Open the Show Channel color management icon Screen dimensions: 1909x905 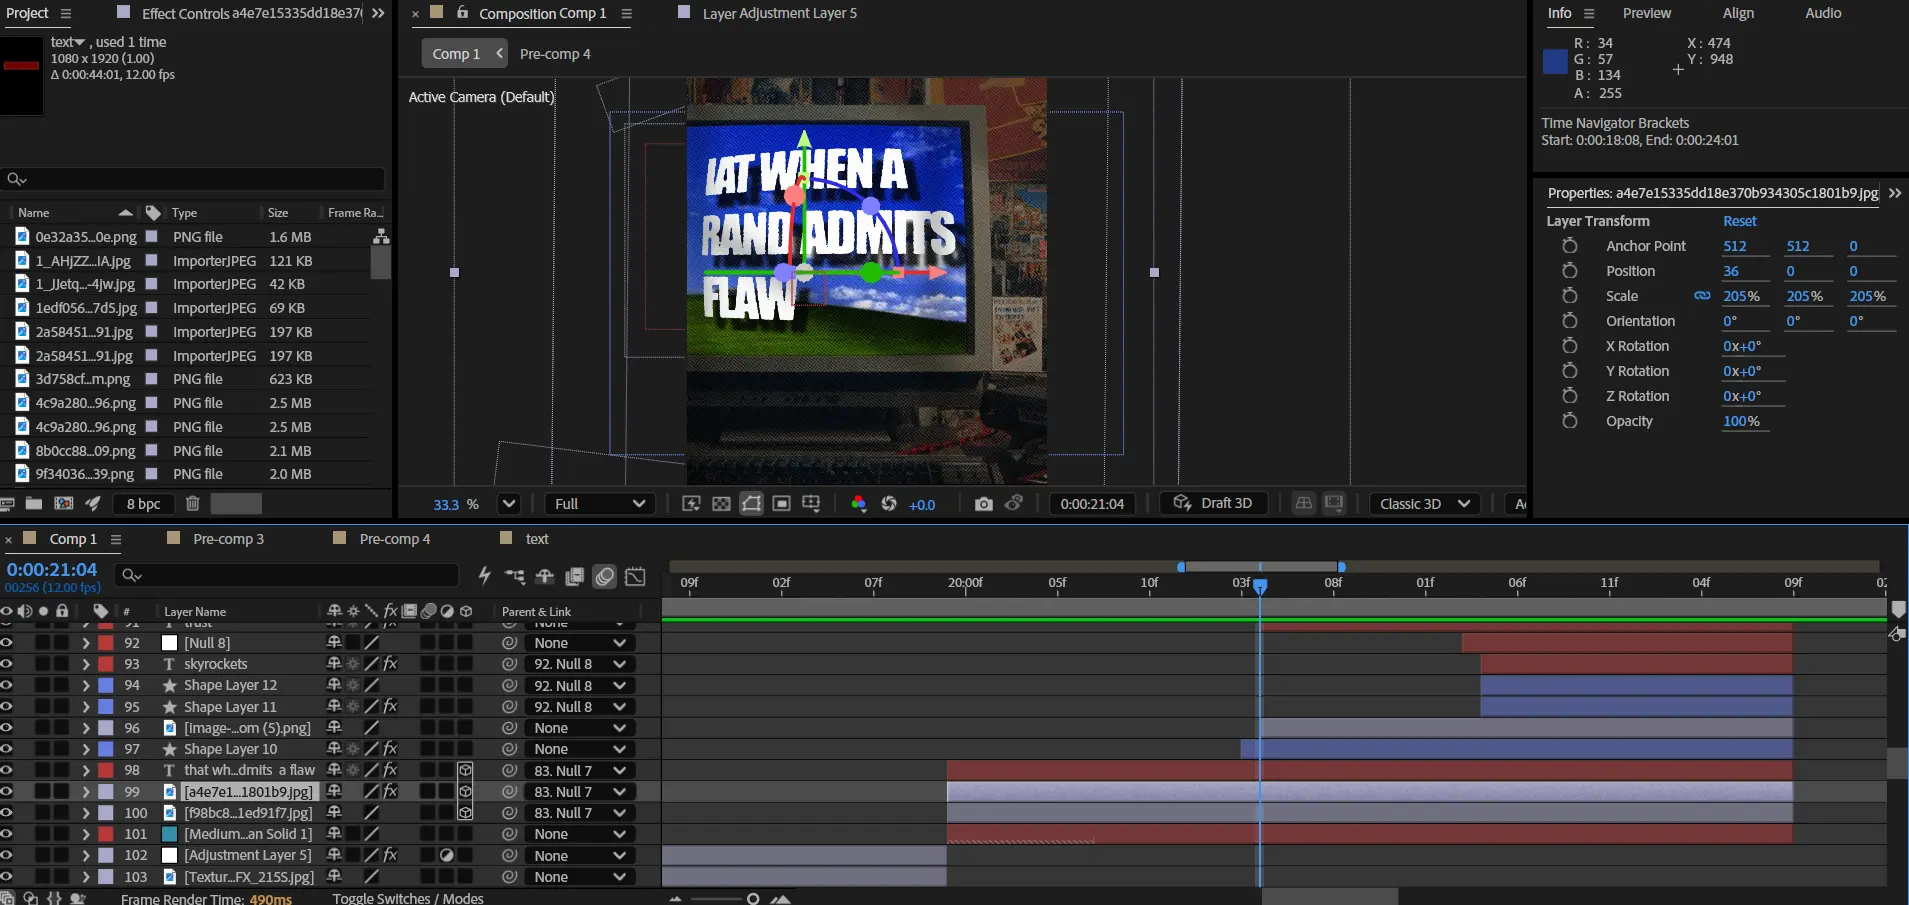[x=858, y=504]
